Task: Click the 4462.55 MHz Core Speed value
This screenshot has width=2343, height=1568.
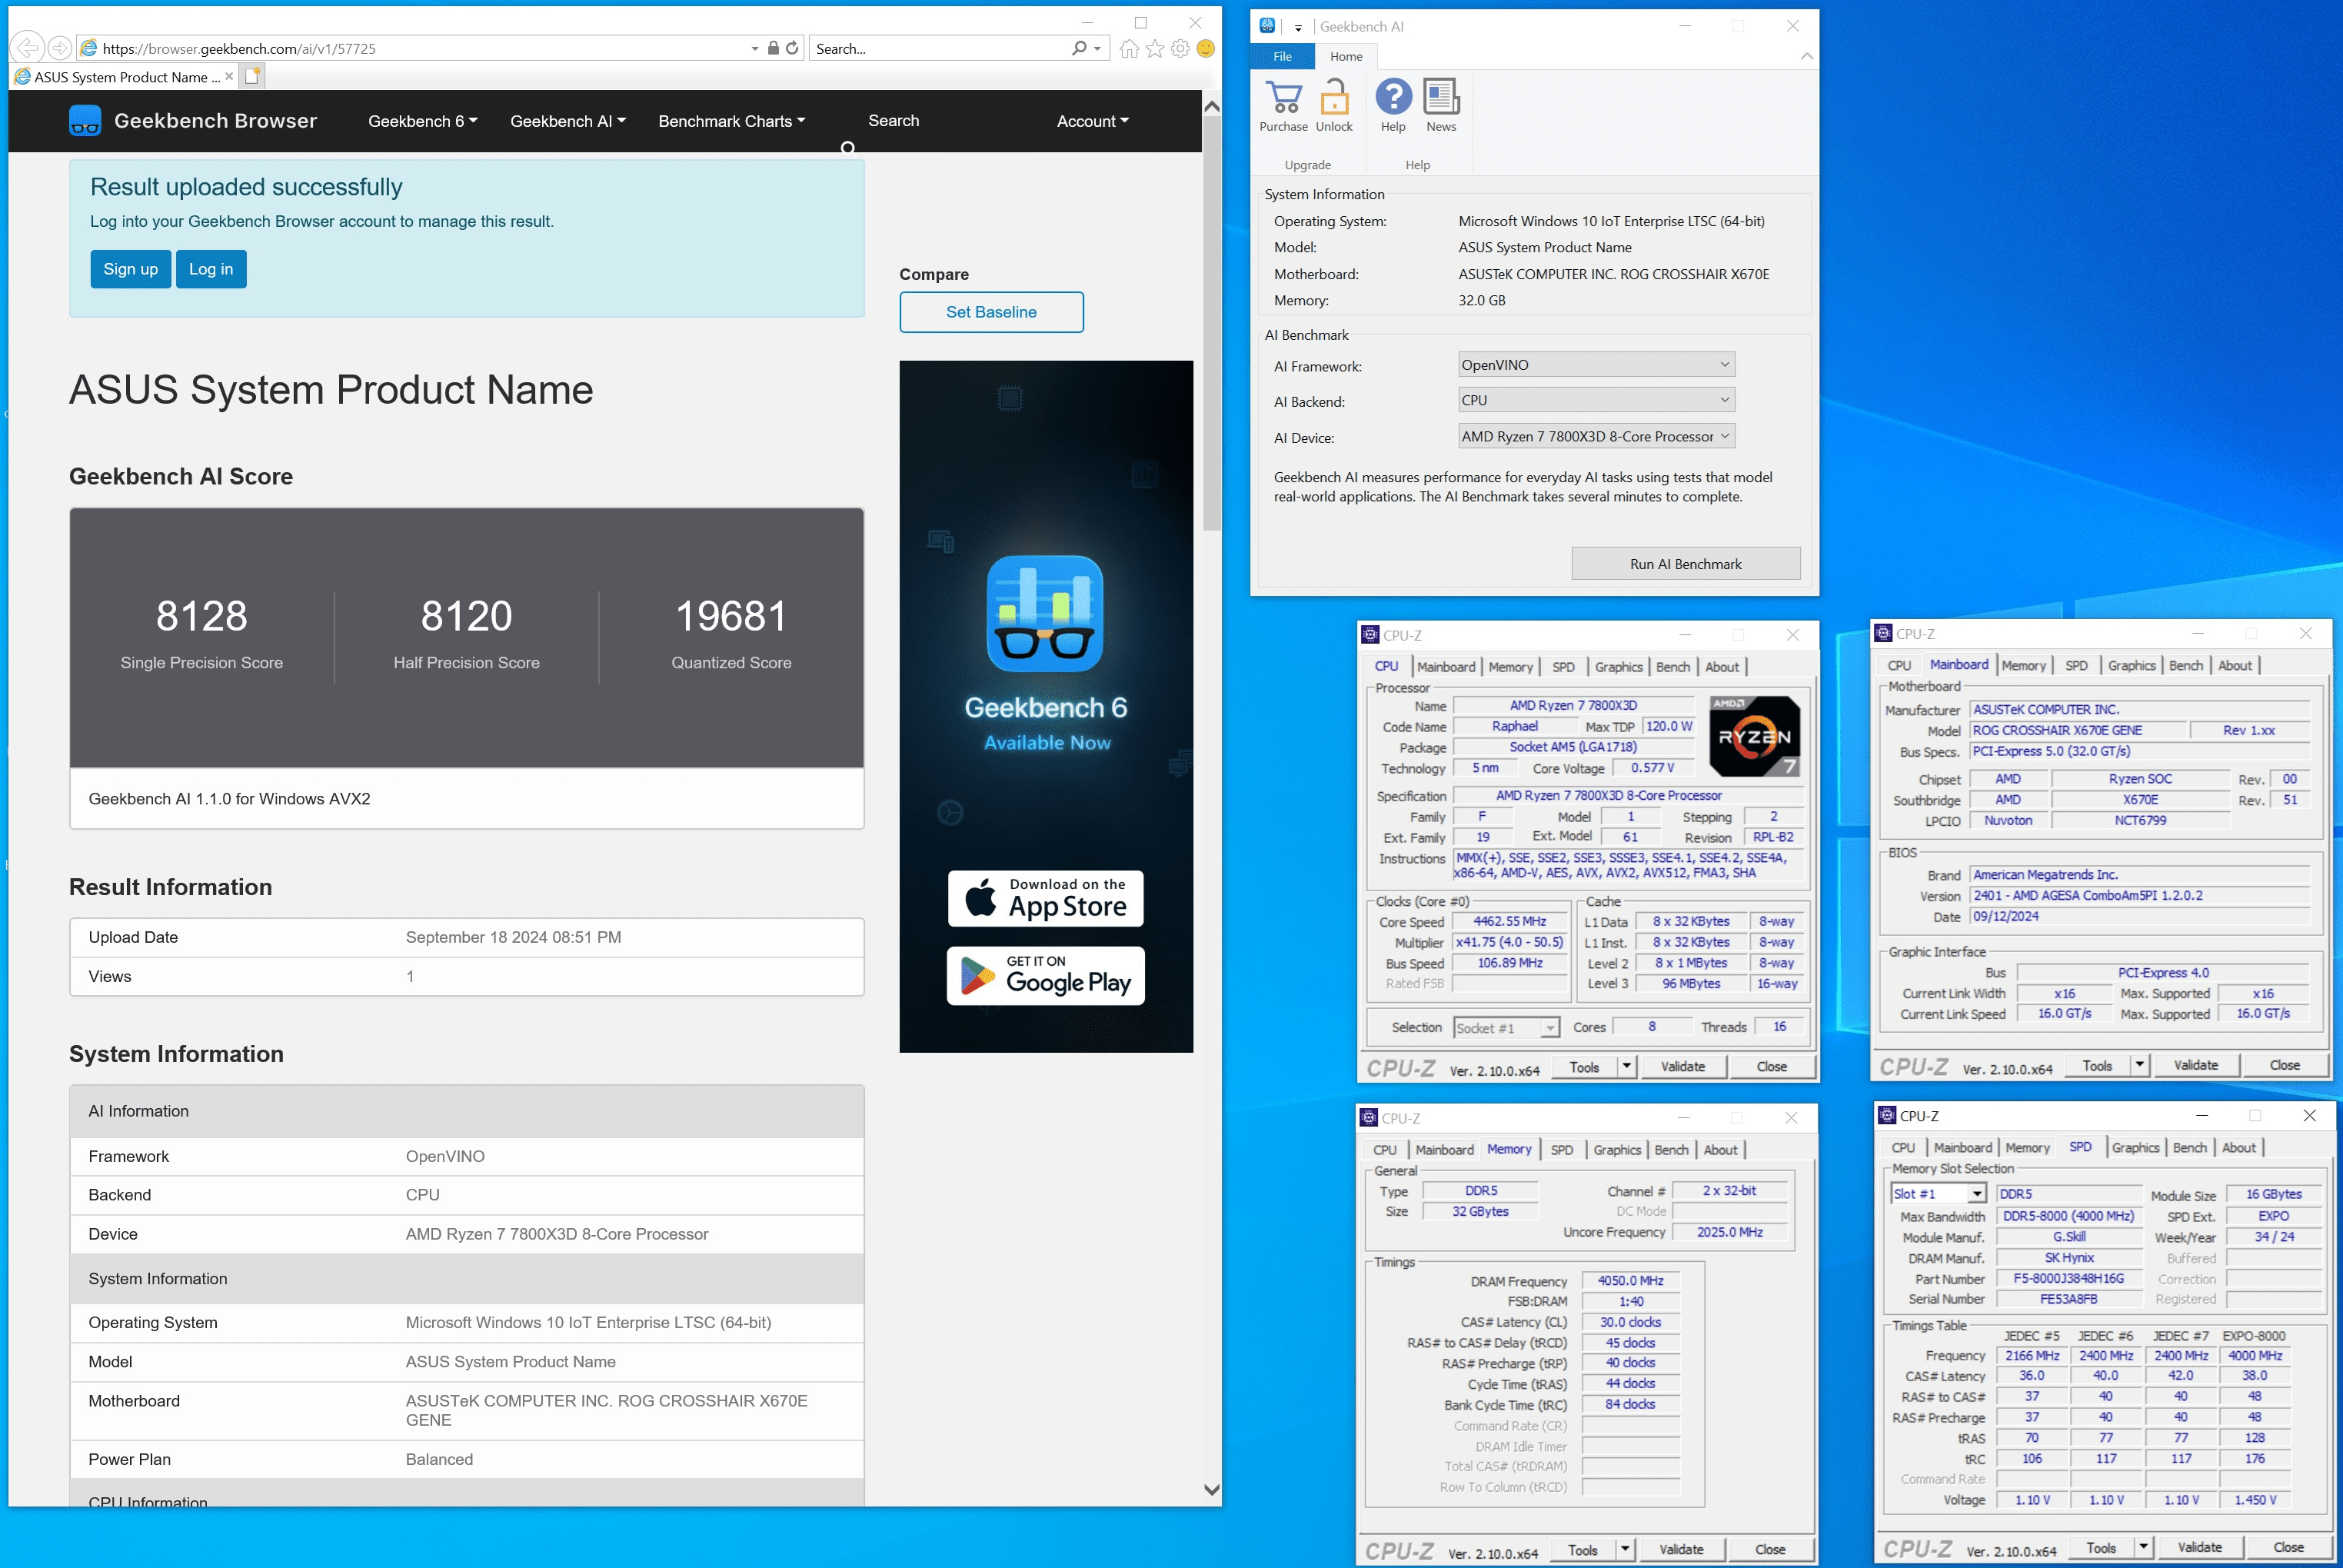Action: point(1509,921)
